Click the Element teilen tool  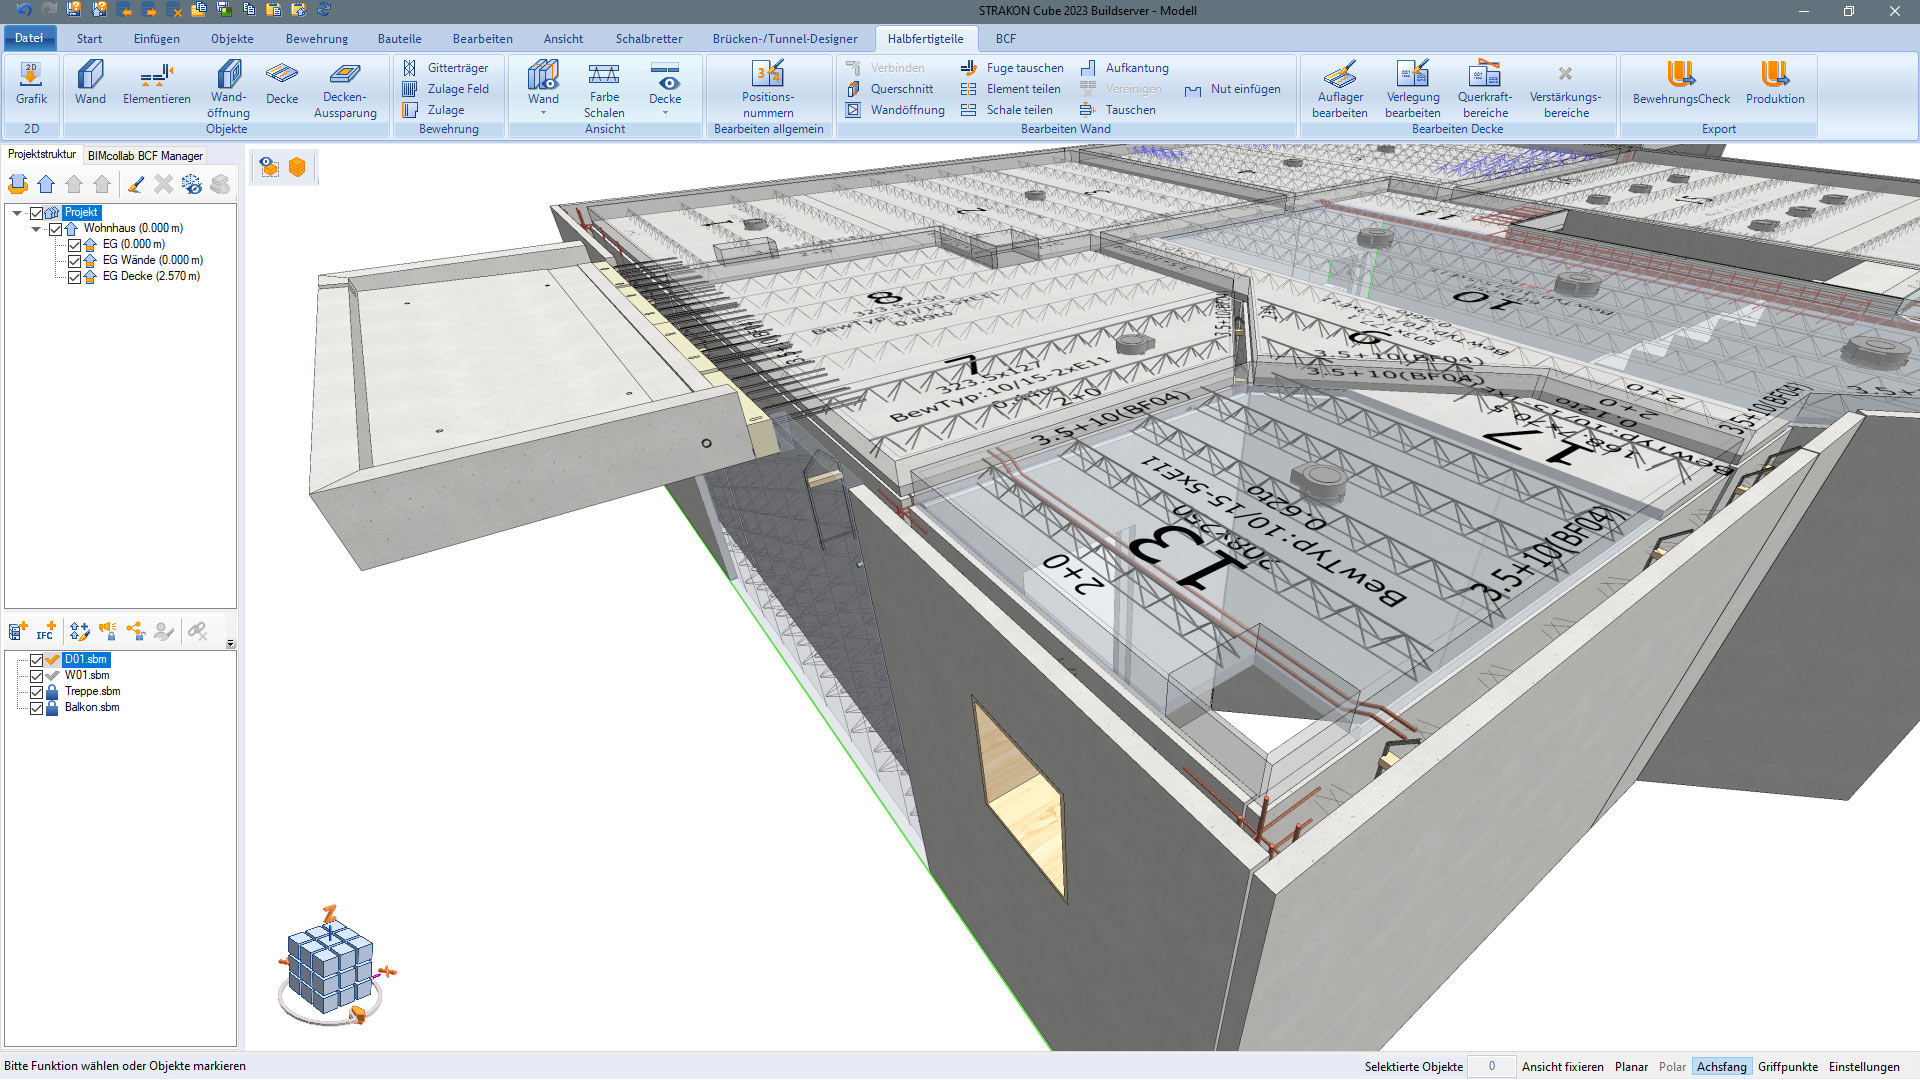(x=1010, y=89)
